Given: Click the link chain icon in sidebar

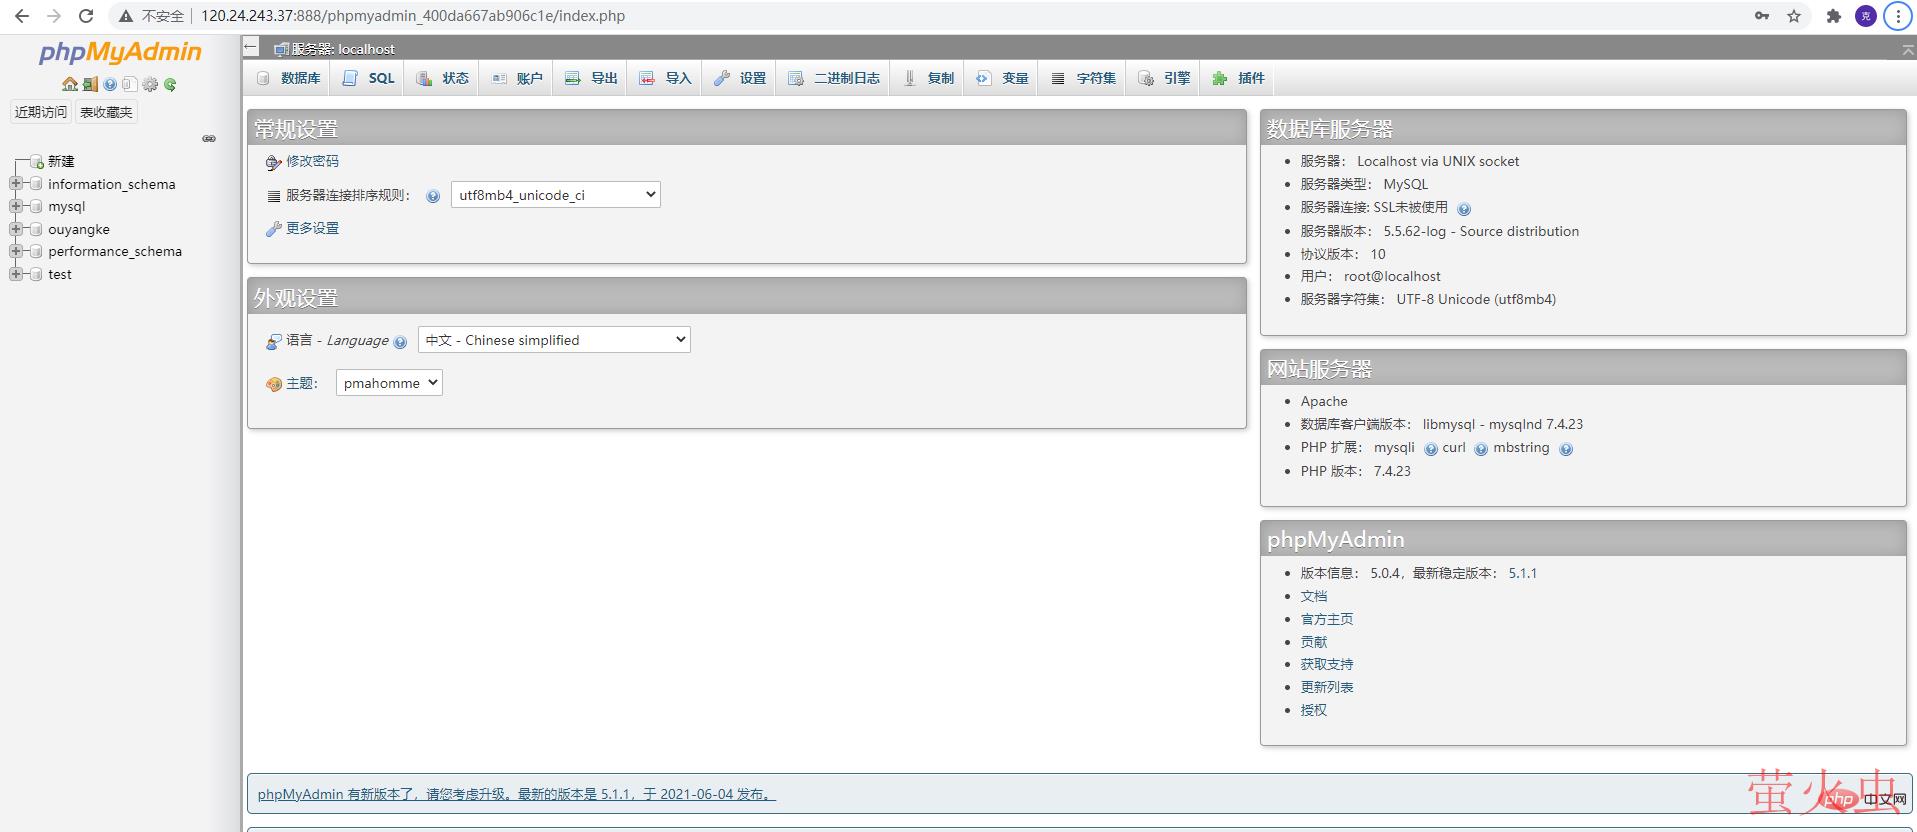Looking at the screenshot, I should 209,139.
